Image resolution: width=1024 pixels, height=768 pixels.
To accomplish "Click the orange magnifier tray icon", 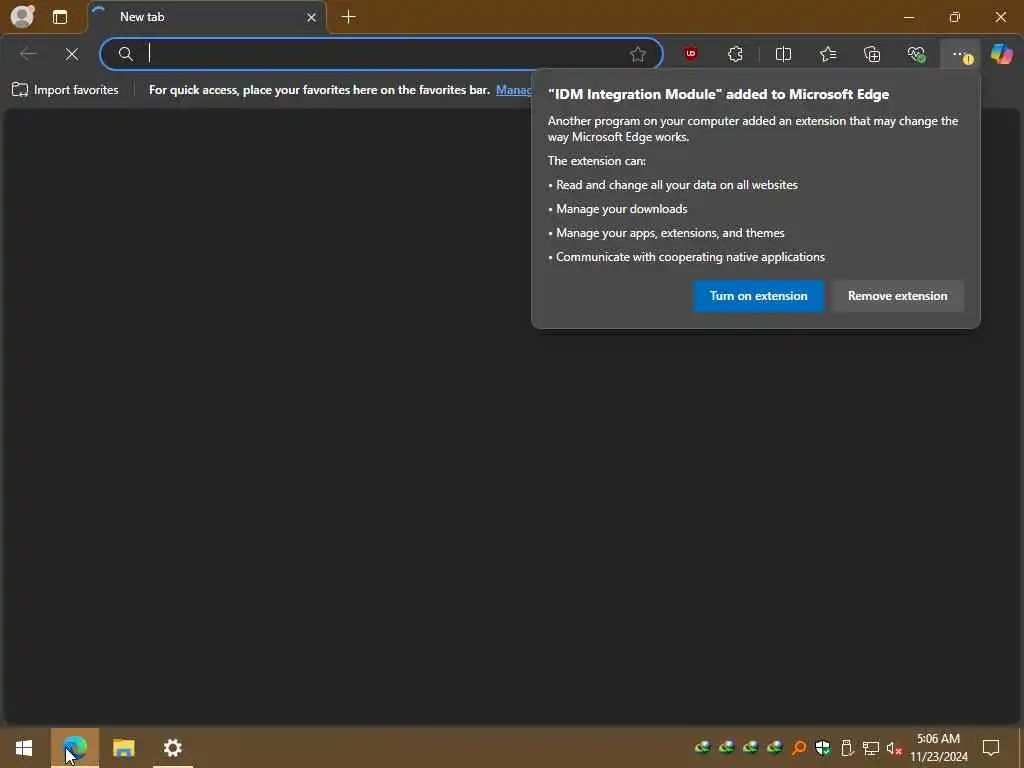I will 798,748.
